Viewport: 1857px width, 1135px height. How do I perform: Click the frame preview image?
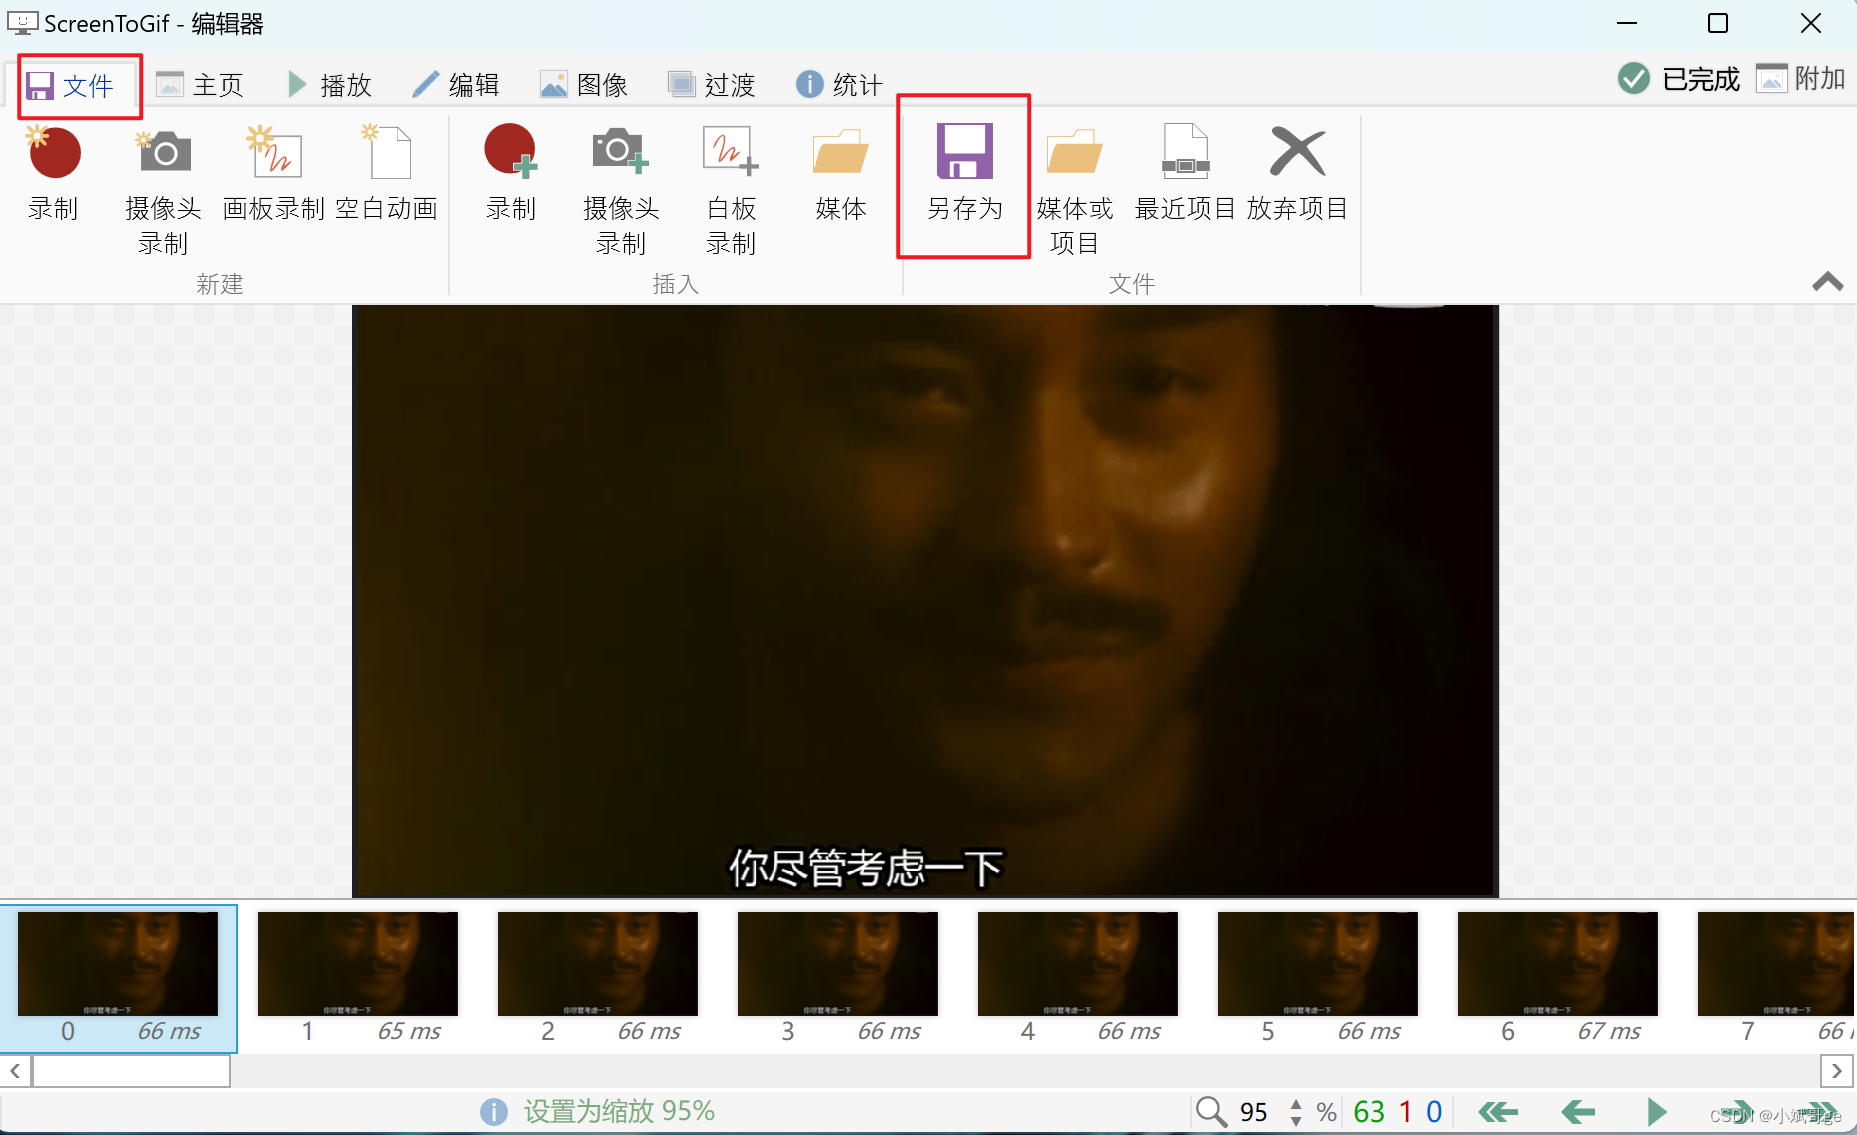[925, 601]
